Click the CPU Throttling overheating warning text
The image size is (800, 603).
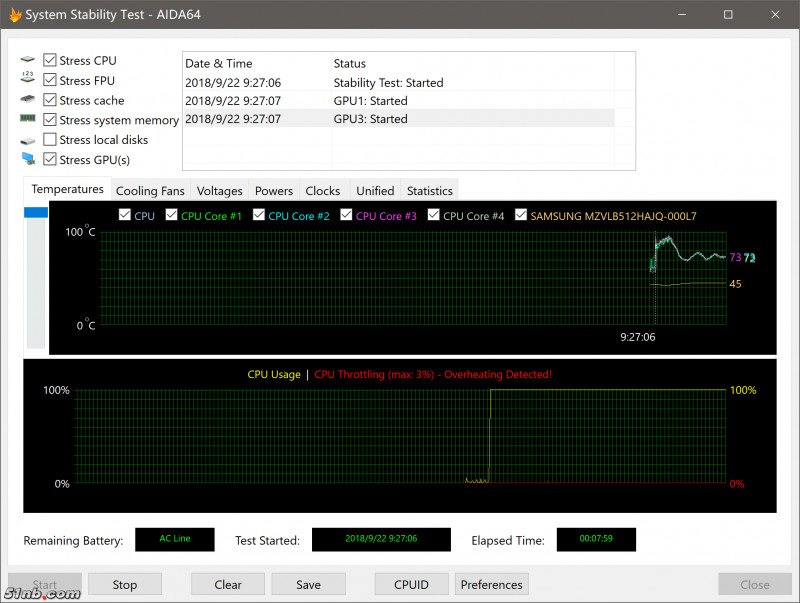point(433,374)
